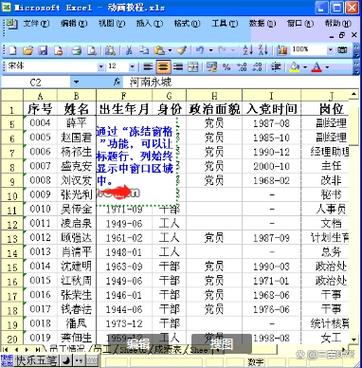Launch the Chart Wizard icon
The height and width of the screenshot is (368, 362).
click(282, 50)
